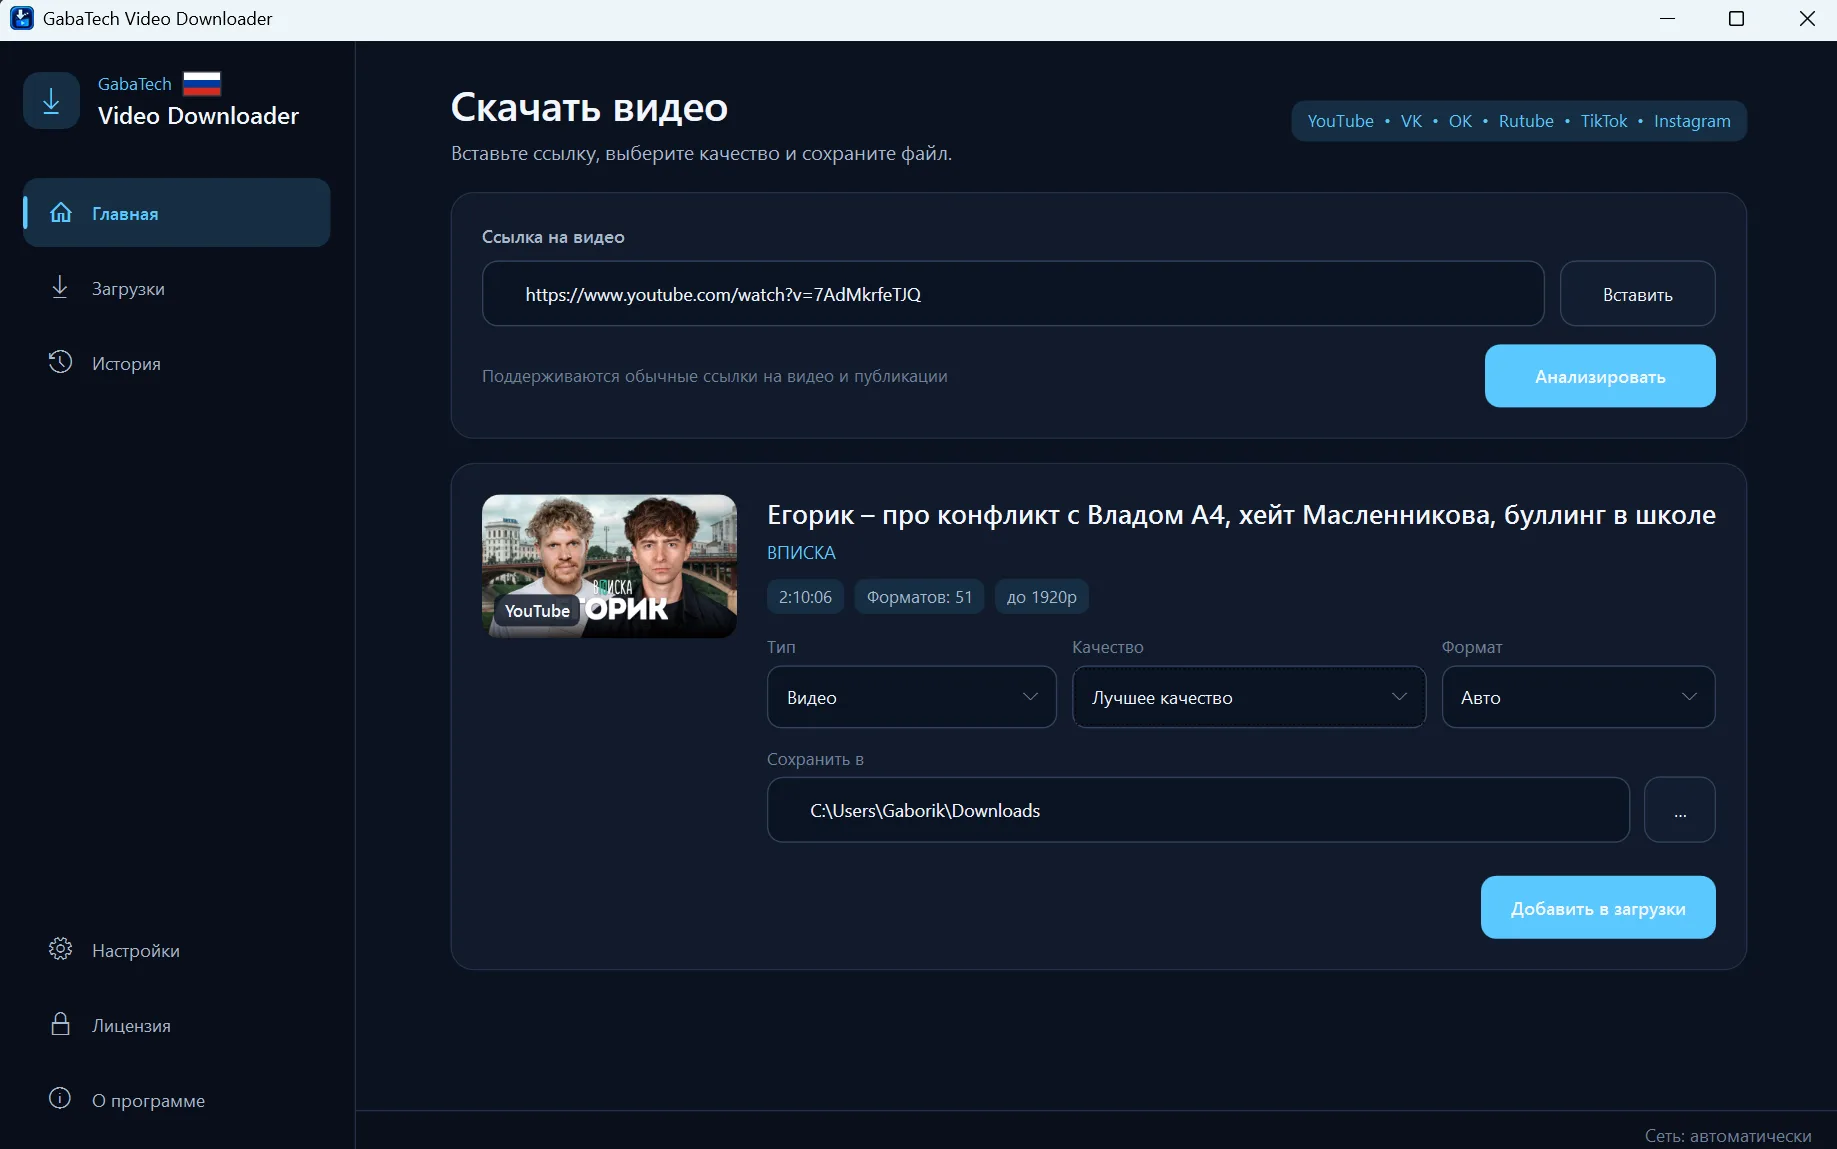Screen dimensions: 1837x1149
Task: Click Rutube in the supported sites list
Action: [1526, 121]
